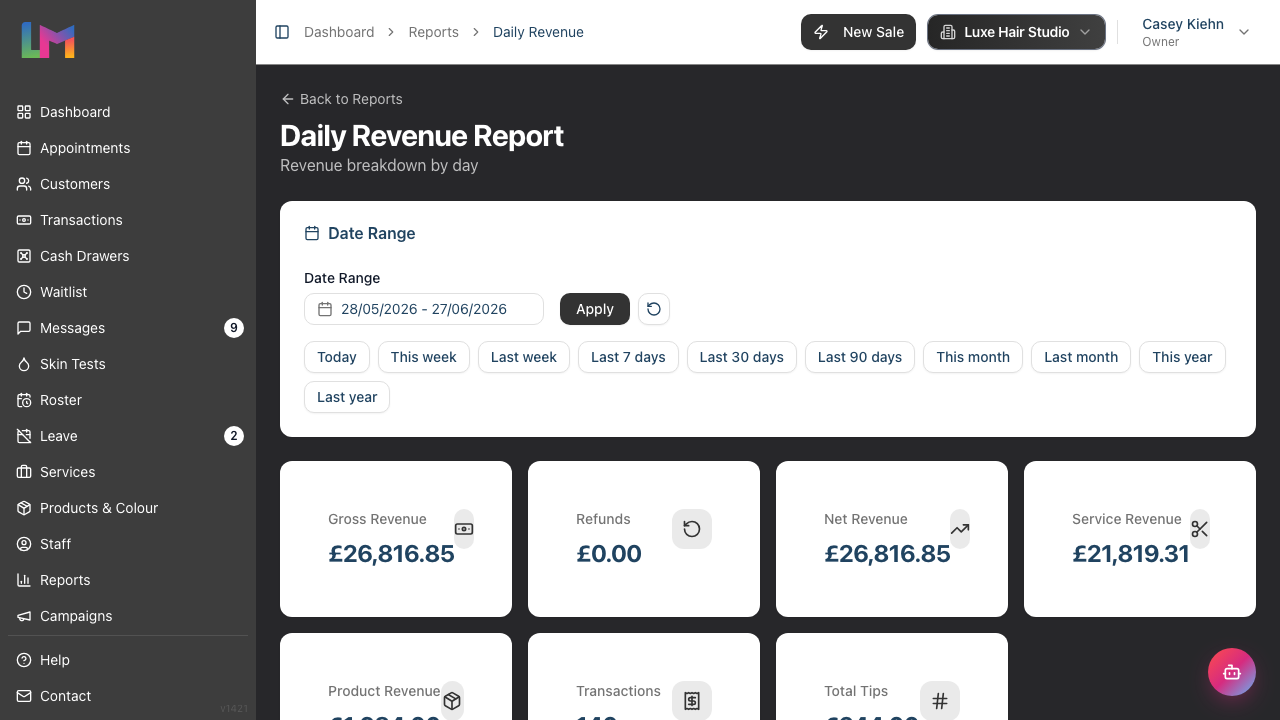Select the Last year preset

click(347, 397)
